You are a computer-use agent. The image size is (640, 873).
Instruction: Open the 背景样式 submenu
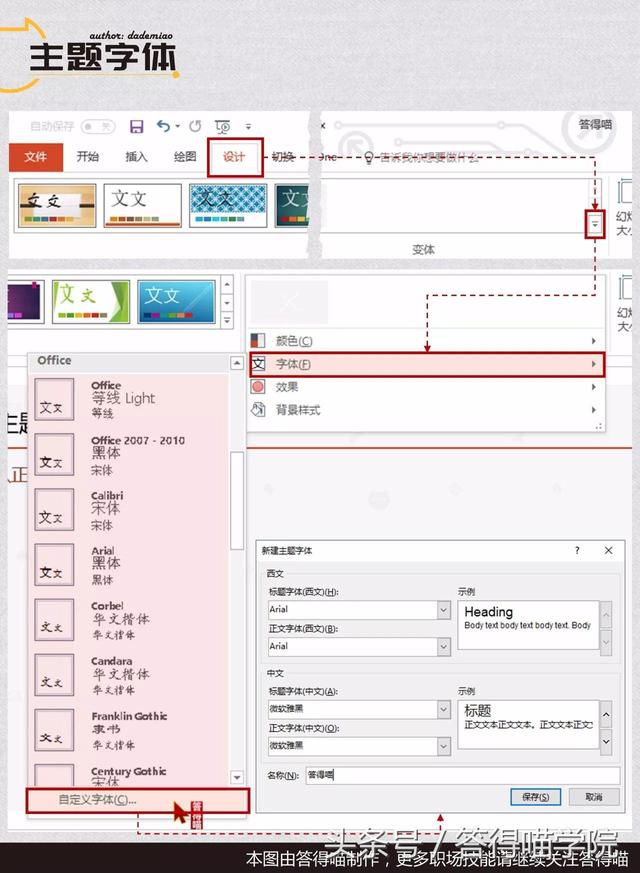click(426, 410)
